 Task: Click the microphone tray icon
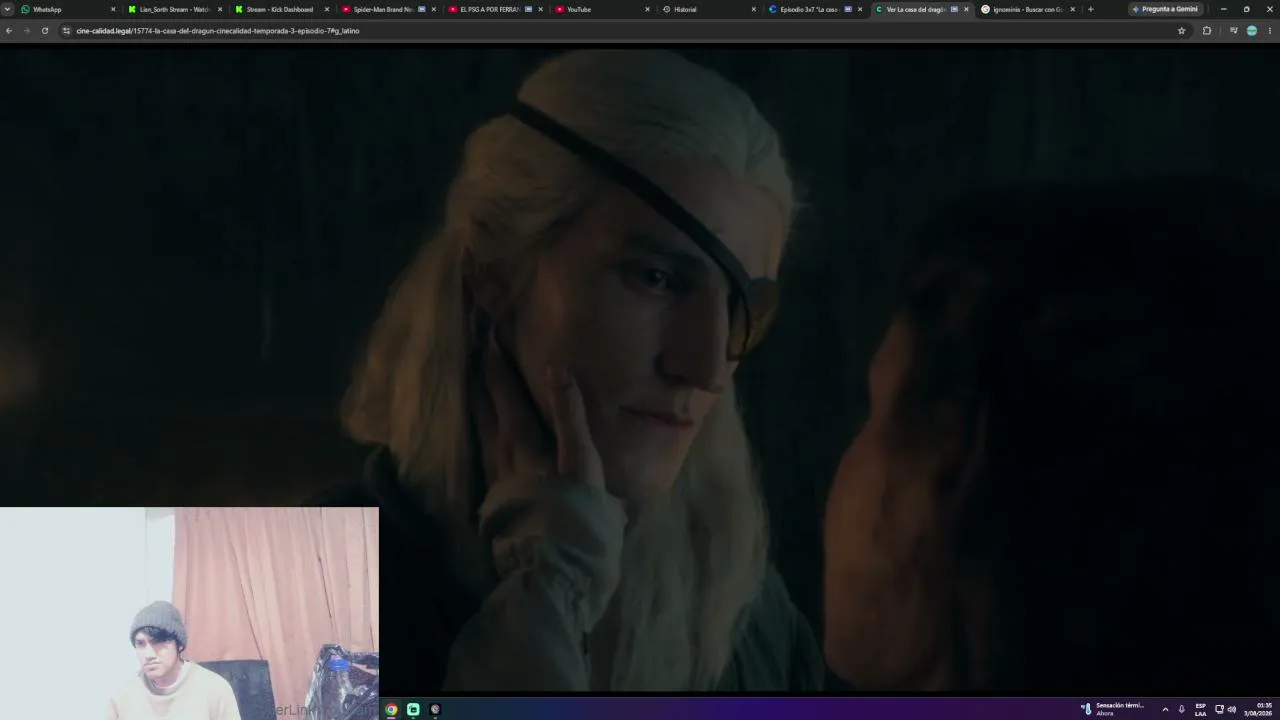coord(1181,709)
